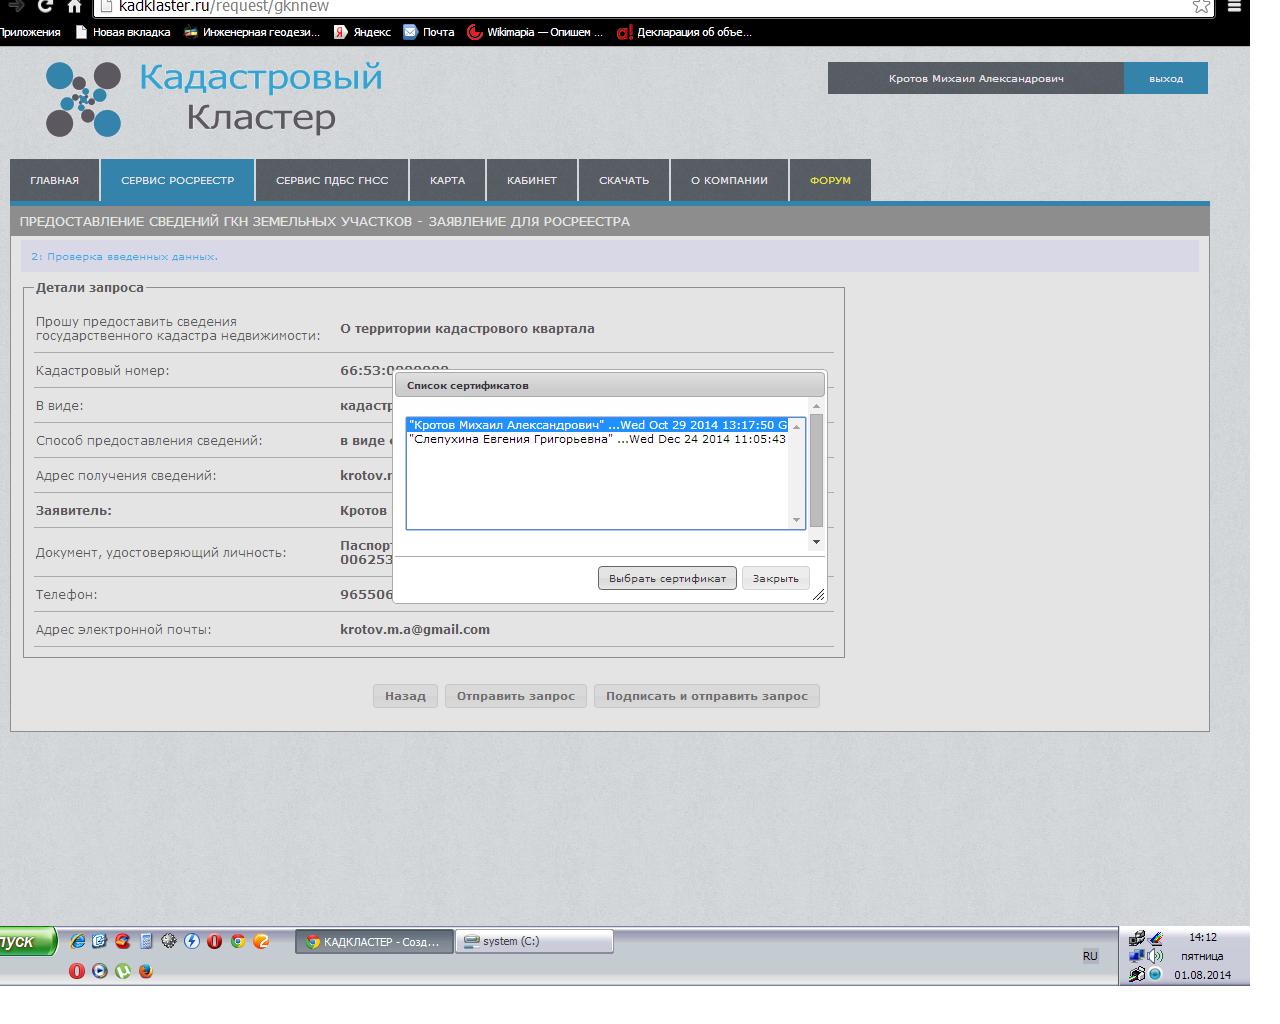The image size is (1280, 1024).
Task: Bookmark page with the star icon
Action: pyautogui.click(x=1201, y=7)
